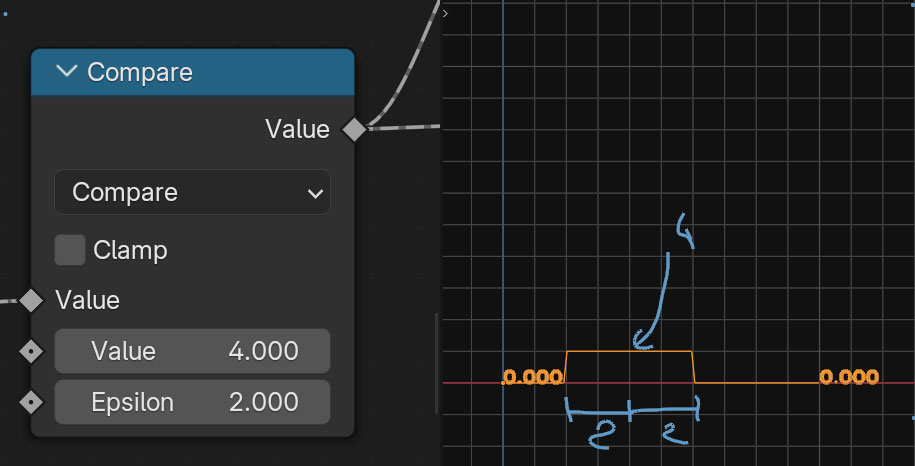The height and width of the screenshot is (466, 915).
Task: Click the Value field showing 4.000
Action: click(192, 351)
